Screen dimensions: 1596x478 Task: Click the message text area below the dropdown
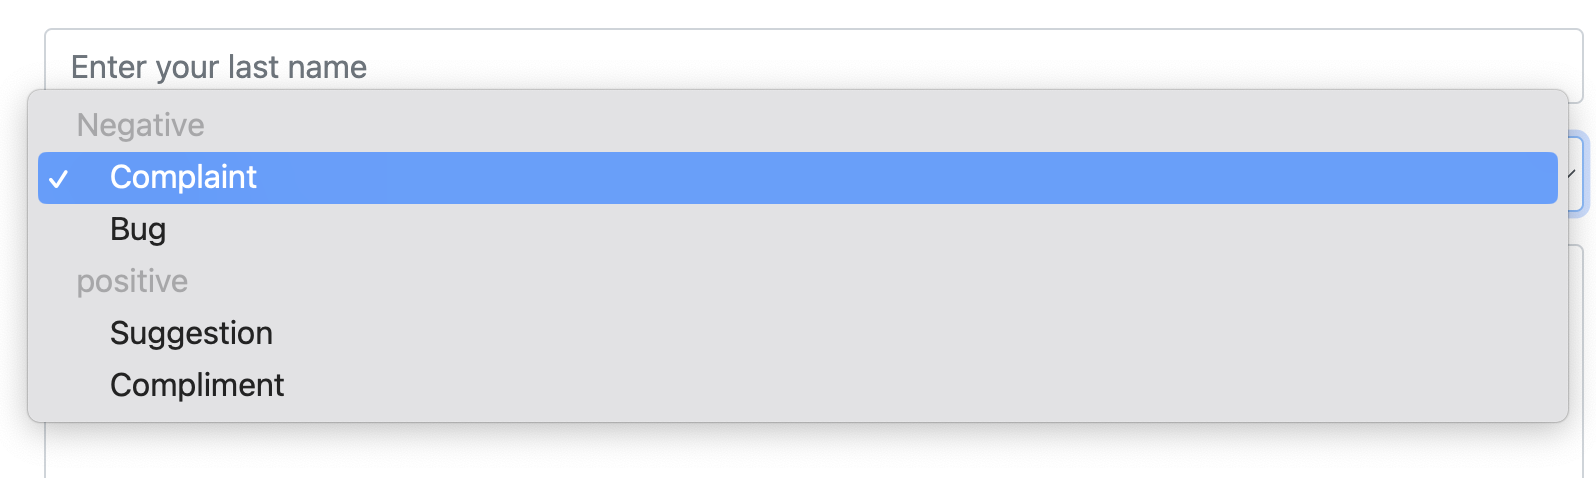click(x=814, y=450)
